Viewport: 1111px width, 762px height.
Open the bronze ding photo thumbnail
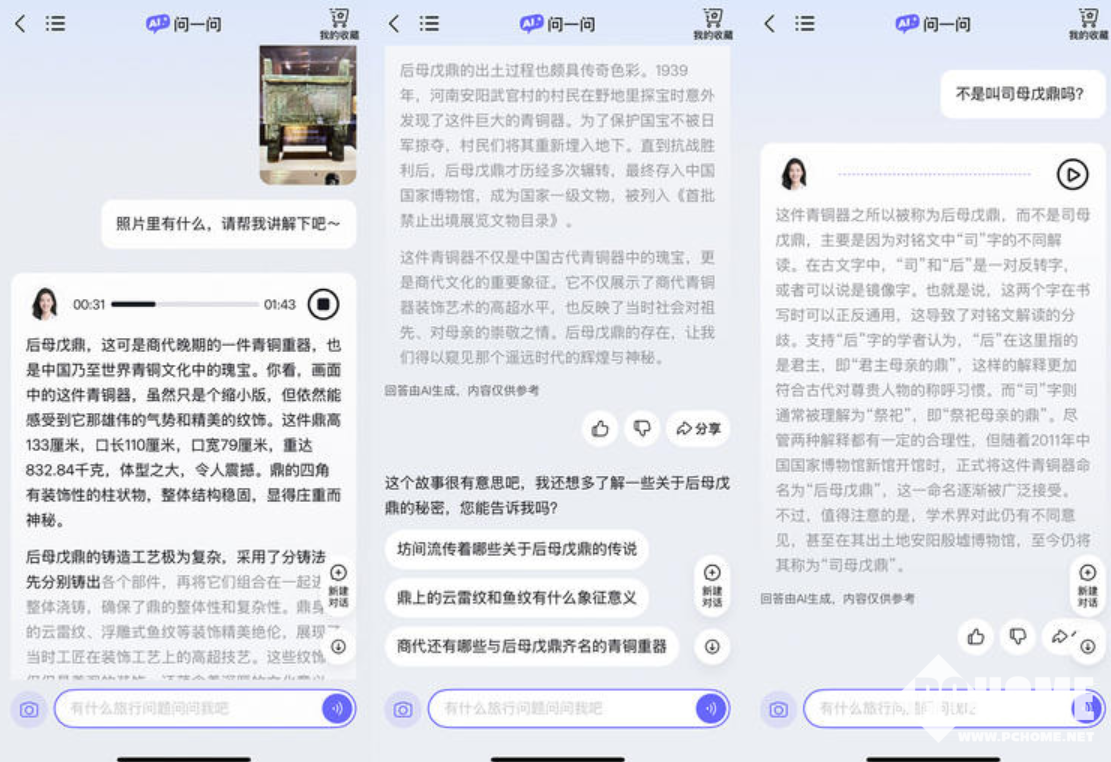point(307,114)
